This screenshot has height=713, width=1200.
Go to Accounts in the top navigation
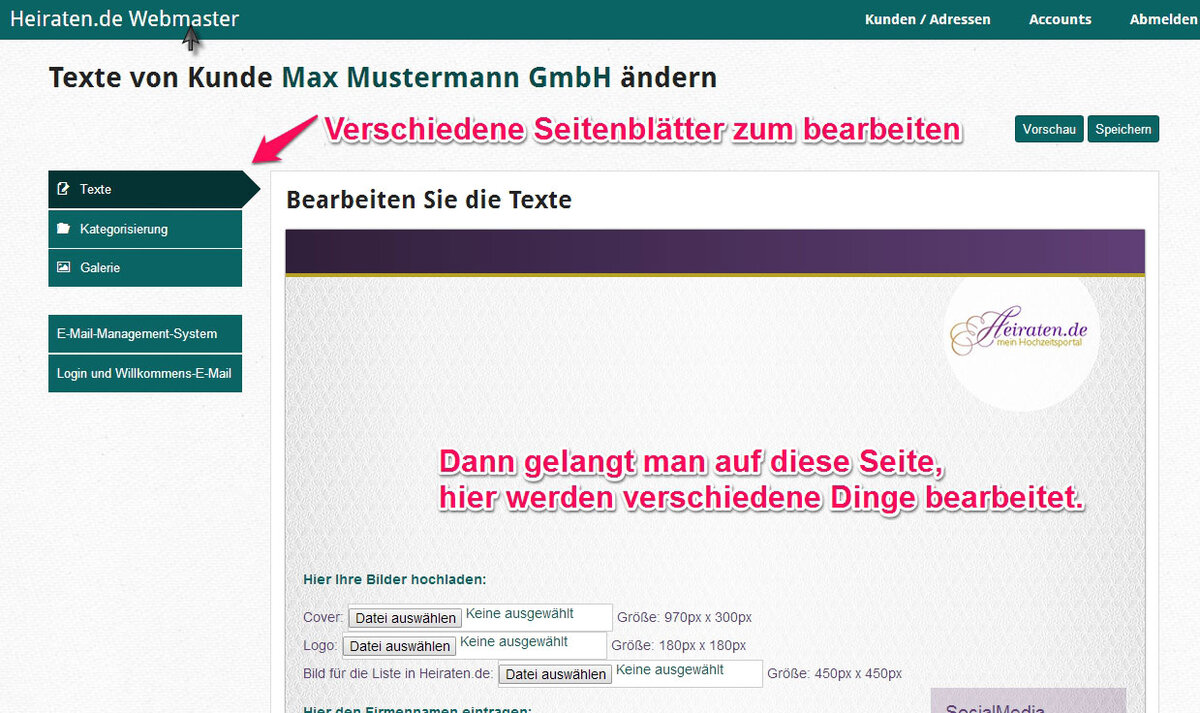pyautogui.click(x=1060, y=19)
